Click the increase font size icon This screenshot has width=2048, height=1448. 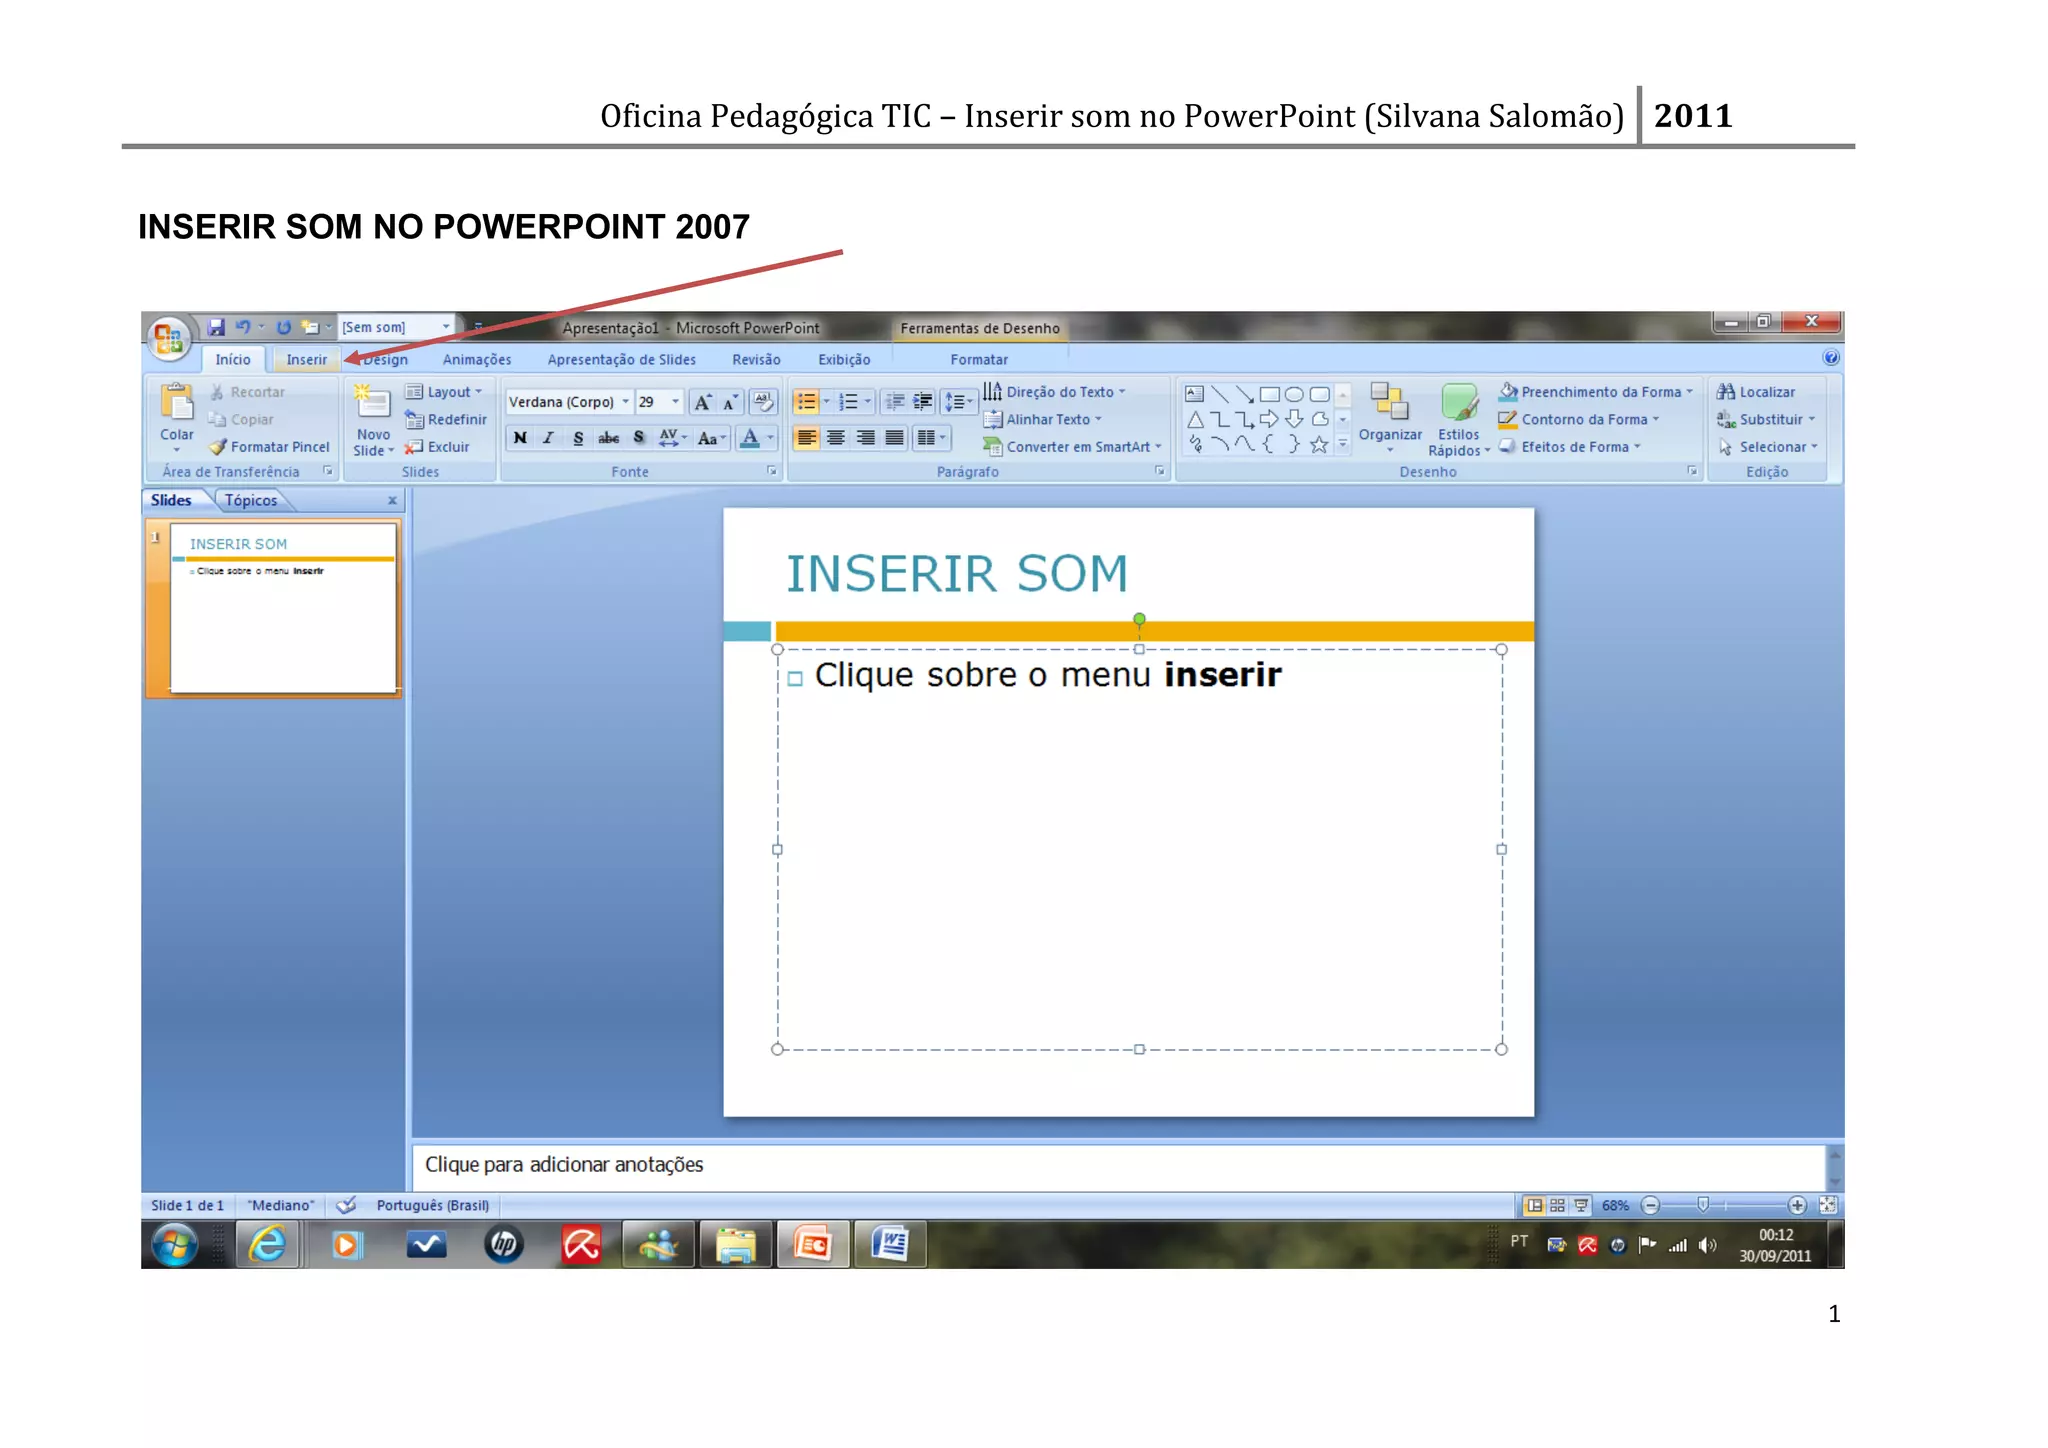click(703, 402)
